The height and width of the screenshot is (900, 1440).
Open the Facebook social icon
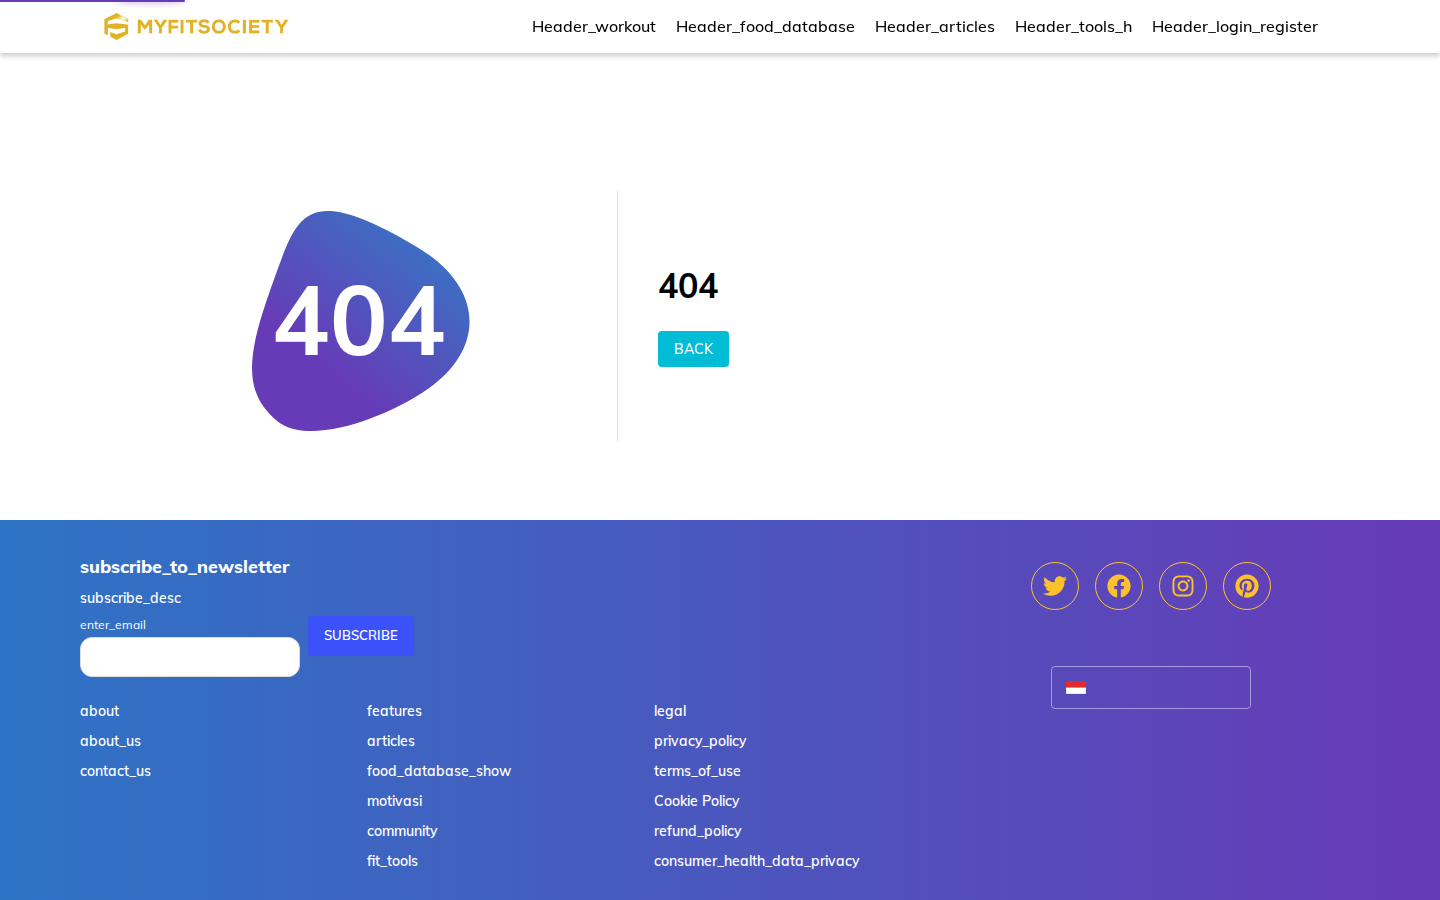[x=1119, y=586]
